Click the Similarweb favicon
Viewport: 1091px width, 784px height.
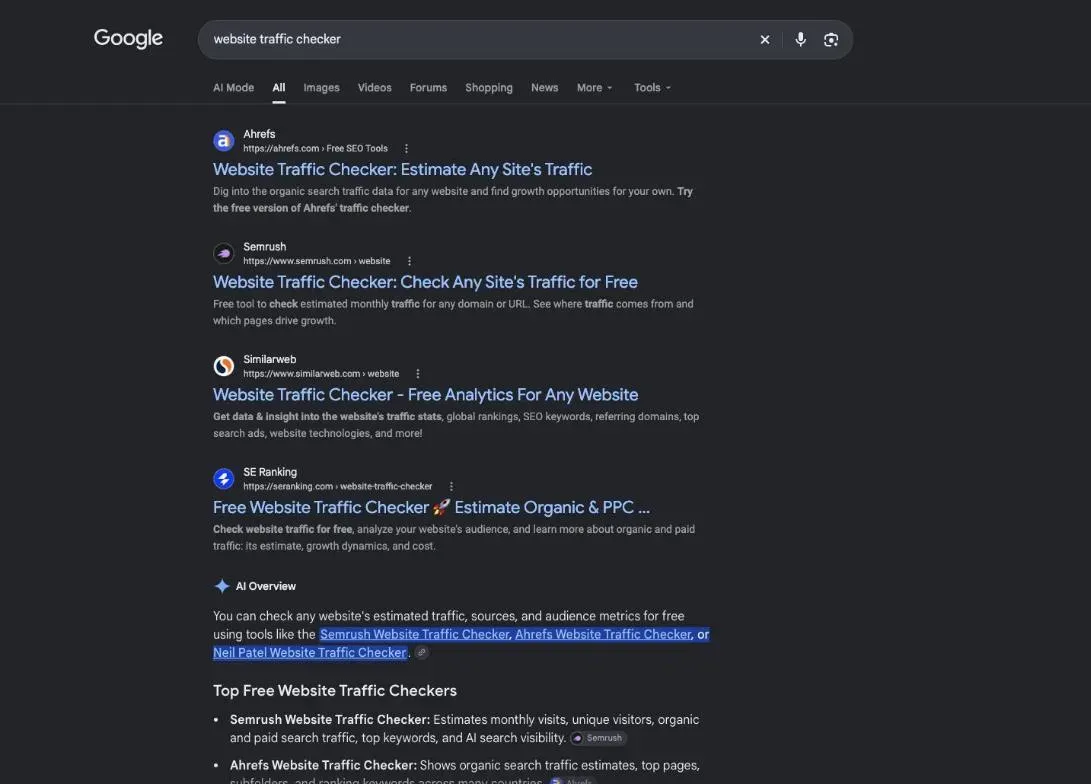(223, 367)
